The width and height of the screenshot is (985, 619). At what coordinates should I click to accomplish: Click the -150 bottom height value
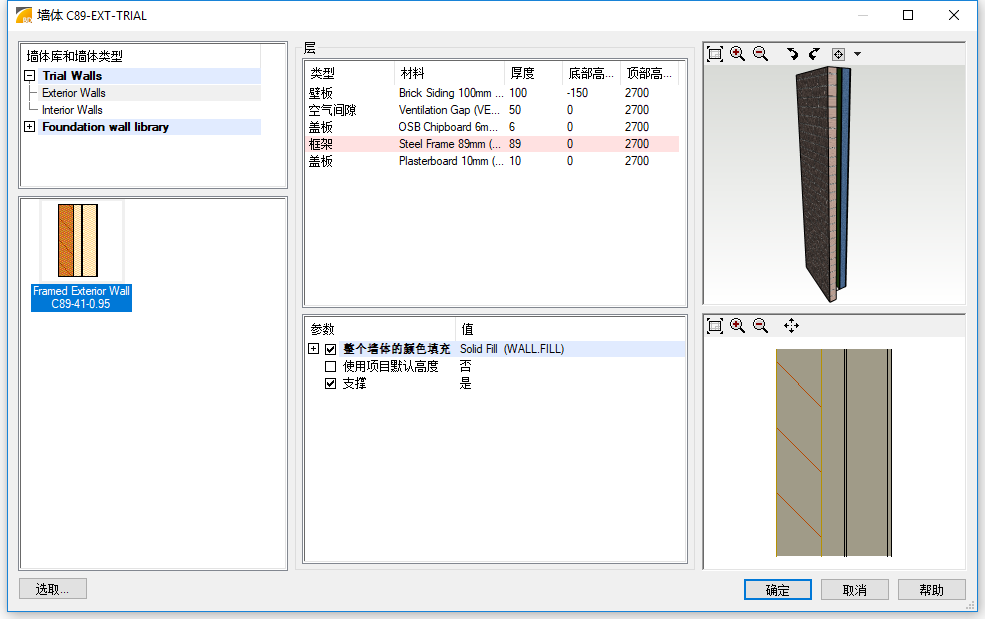coord(577,93)
